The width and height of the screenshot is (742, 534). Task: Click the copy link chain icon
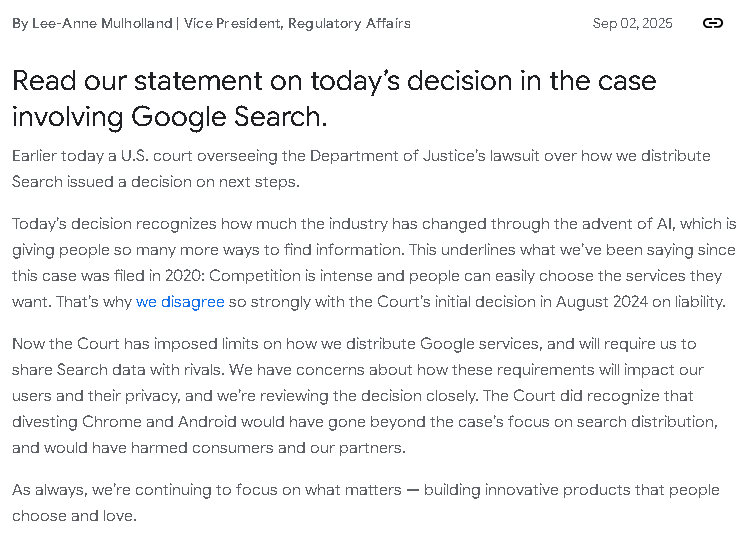pyautogui.click(x=713, y=23)
